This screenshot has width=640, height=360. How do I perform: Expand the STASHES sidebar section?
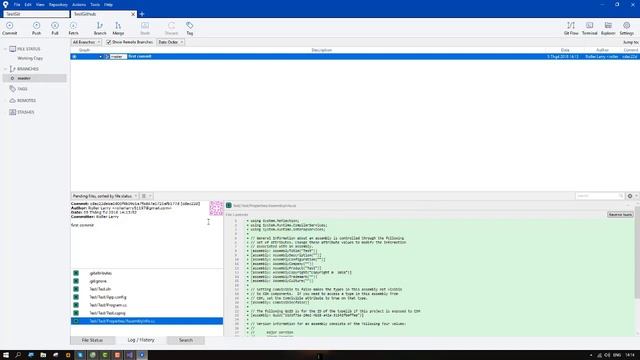[x=5, y=112]
